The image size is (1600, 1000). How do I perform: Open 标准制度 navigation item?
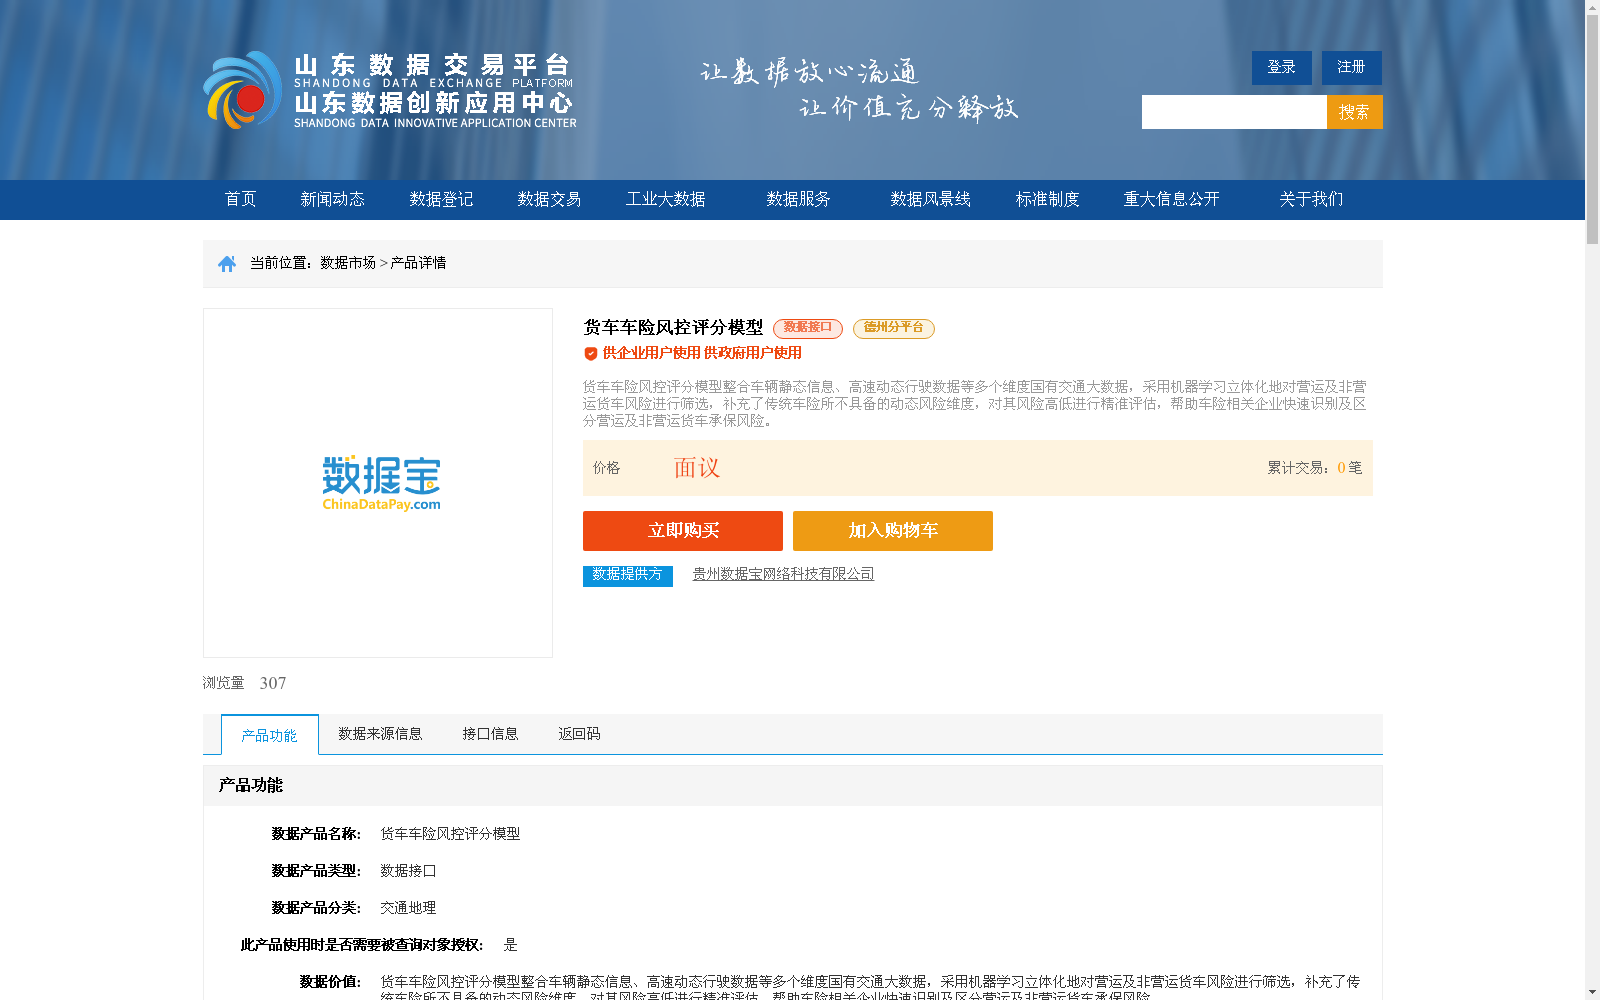(x=1048, y=199)
